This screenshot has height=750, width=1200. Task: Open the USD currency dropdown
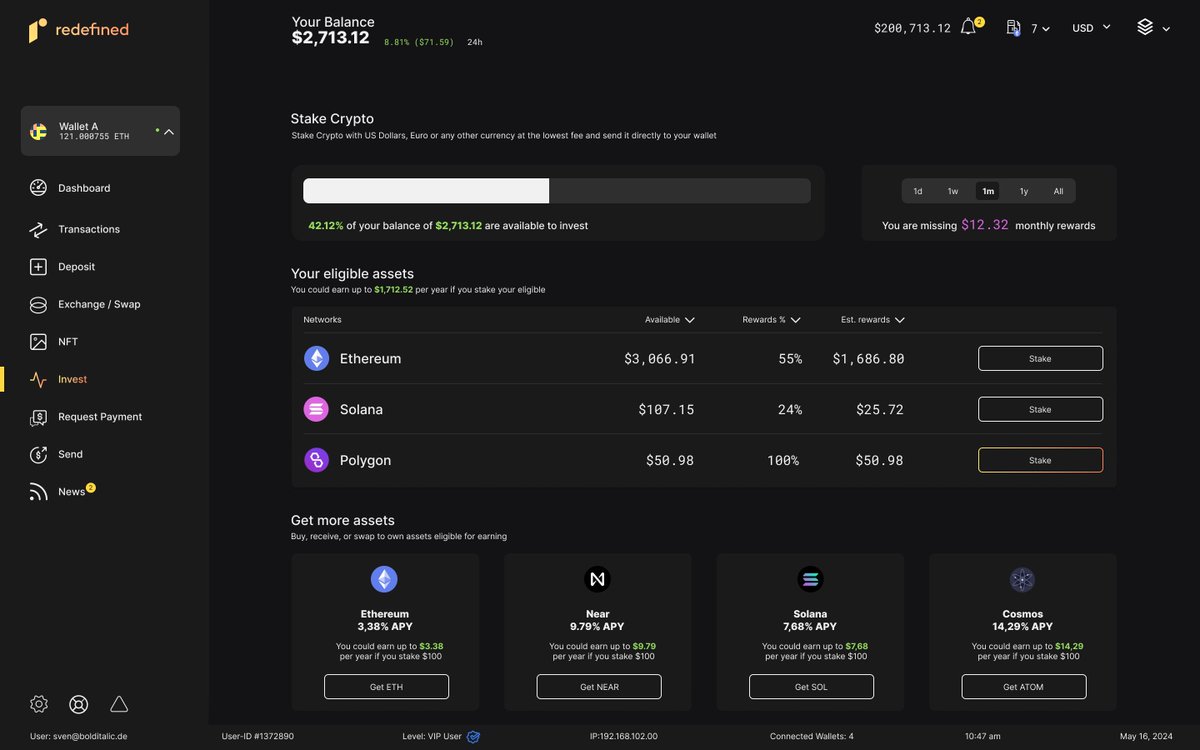coord(1091,28)
